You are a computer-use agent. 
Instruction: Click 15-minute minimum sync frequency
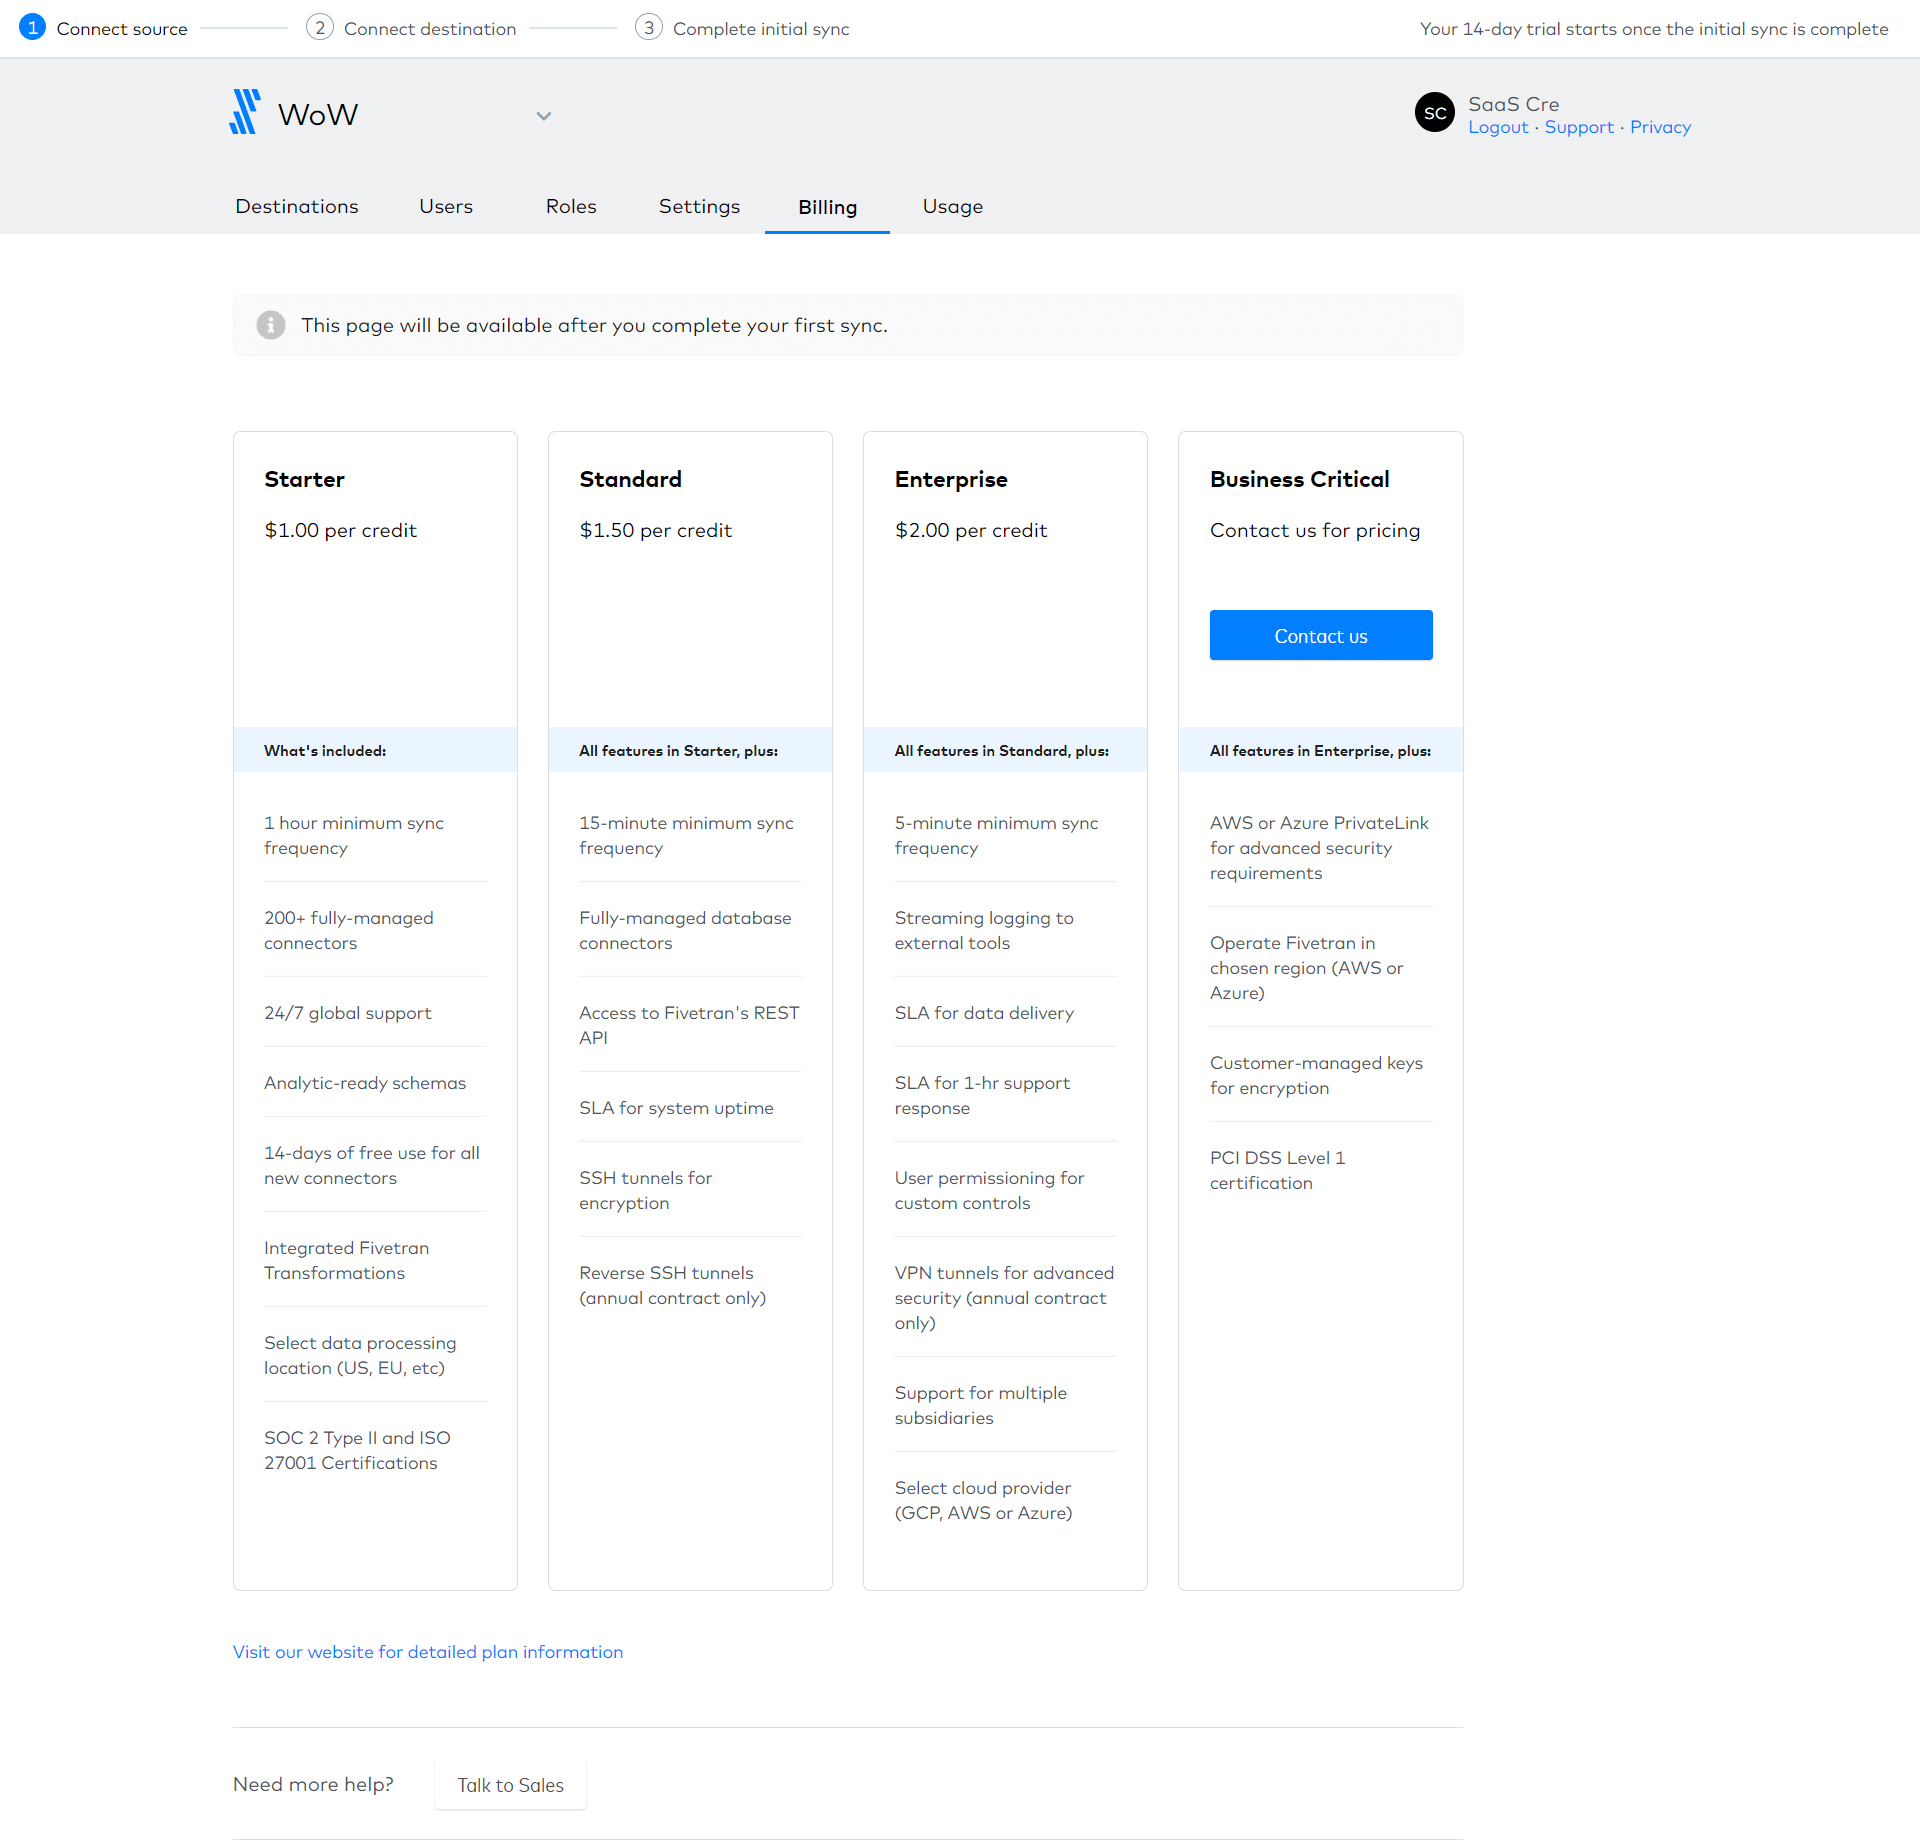(x=686, y=835)
